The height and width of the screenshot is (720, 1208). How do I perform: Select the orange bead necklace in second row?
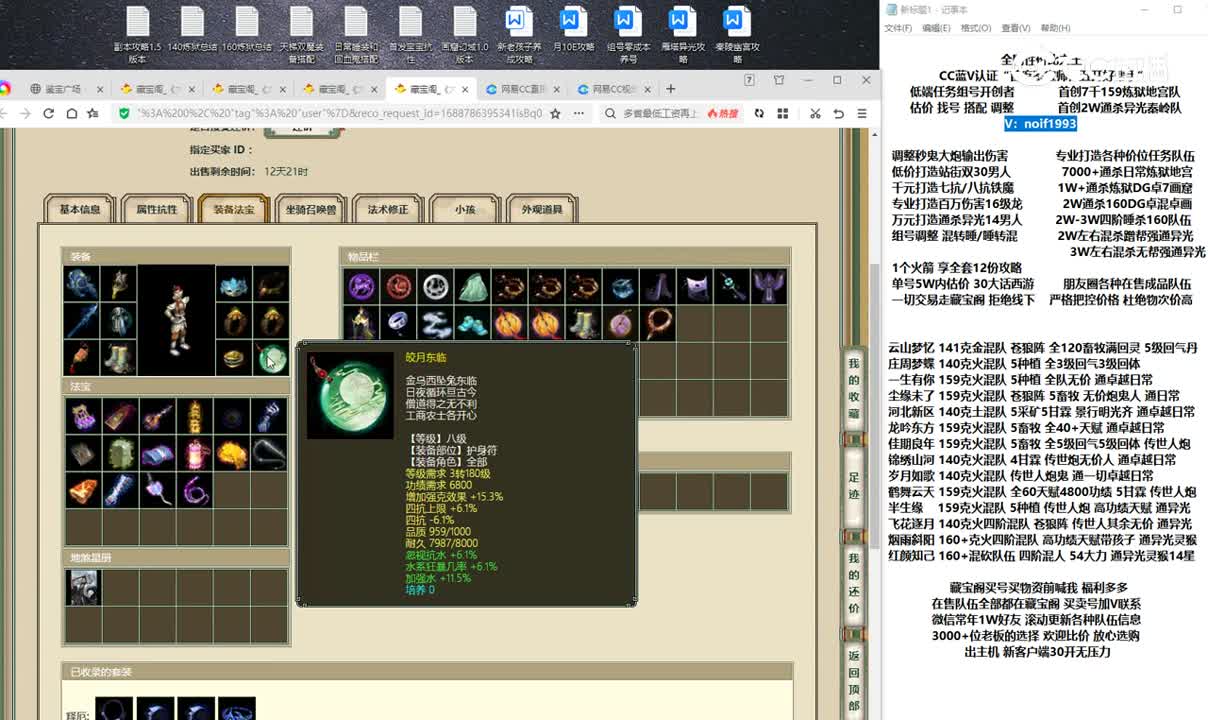point(657,323)
